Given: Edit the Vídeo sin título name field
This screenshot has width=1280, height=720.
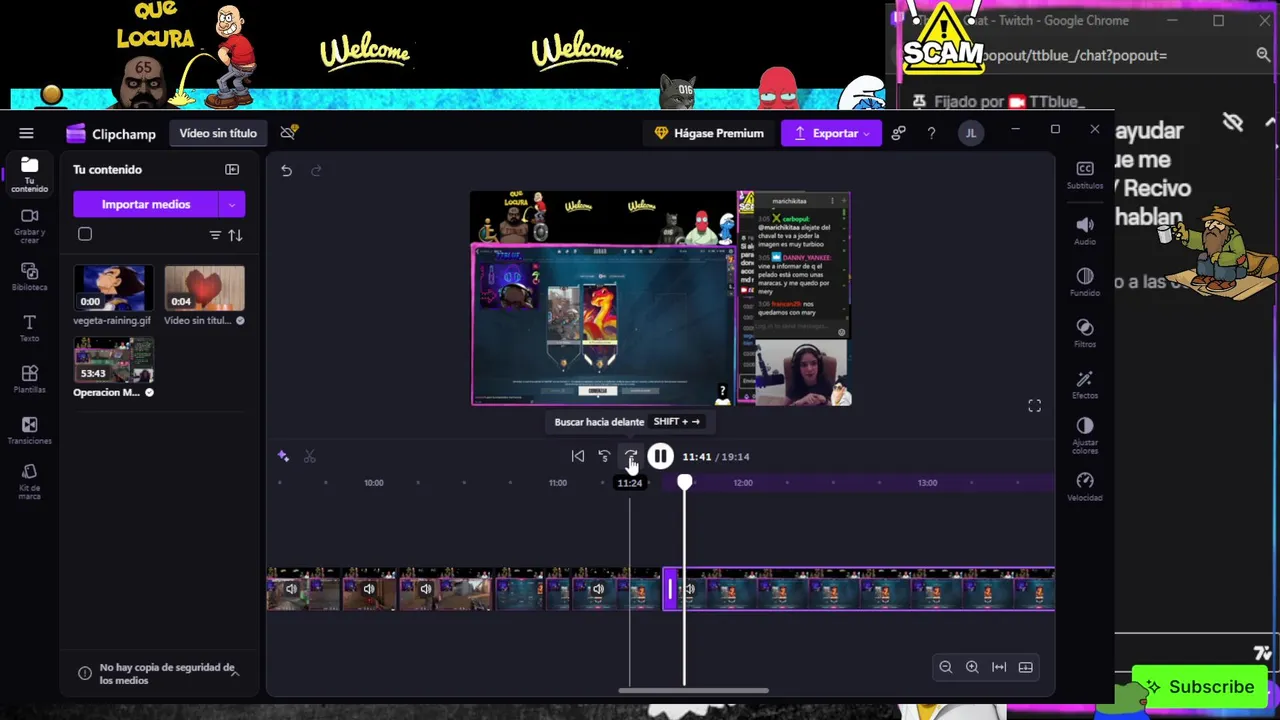Looking at the screenshot, I should (218, 133).
